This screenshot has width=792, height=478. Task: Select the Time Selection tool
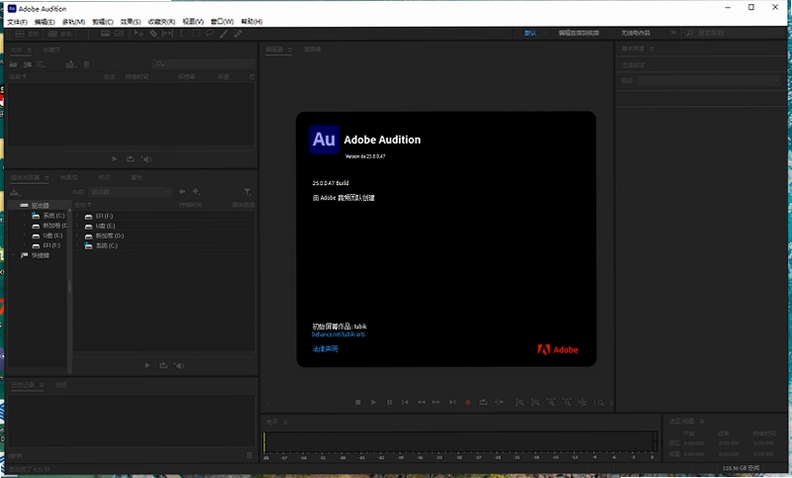click(x=181, y=34)
